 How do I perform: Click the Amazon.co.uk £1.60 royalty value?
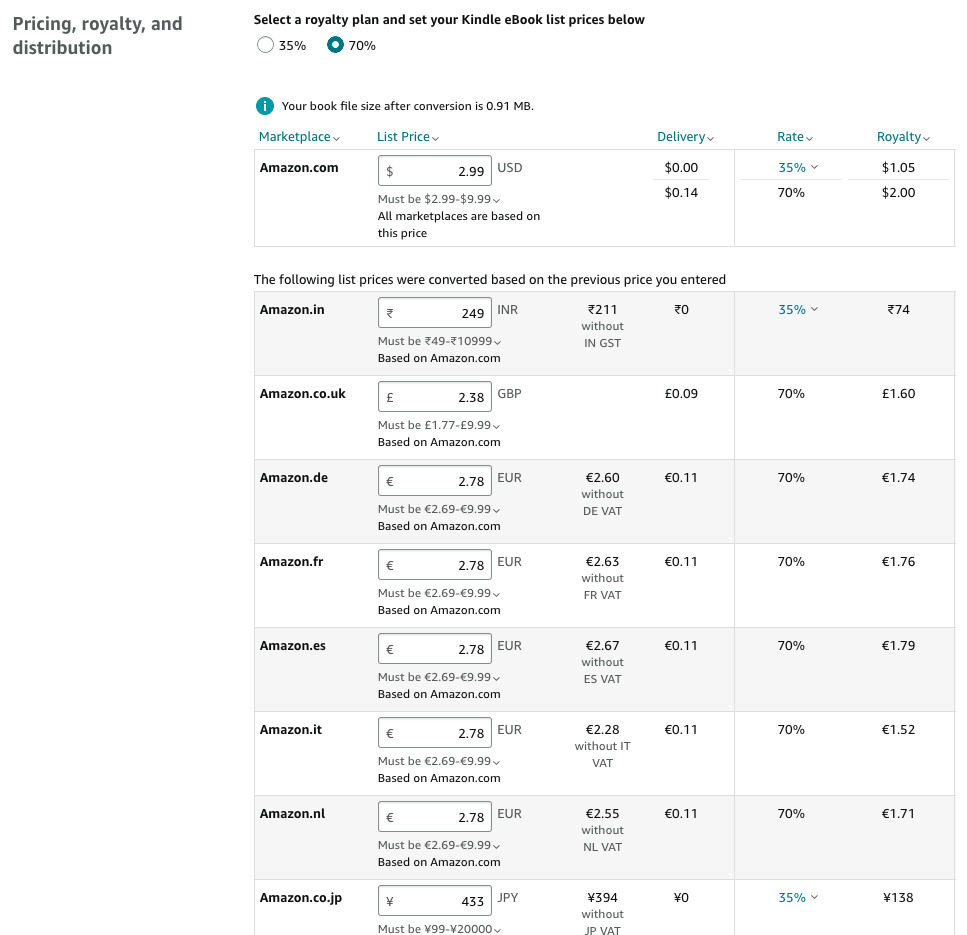pyautogui.click(x=899, y=393)
